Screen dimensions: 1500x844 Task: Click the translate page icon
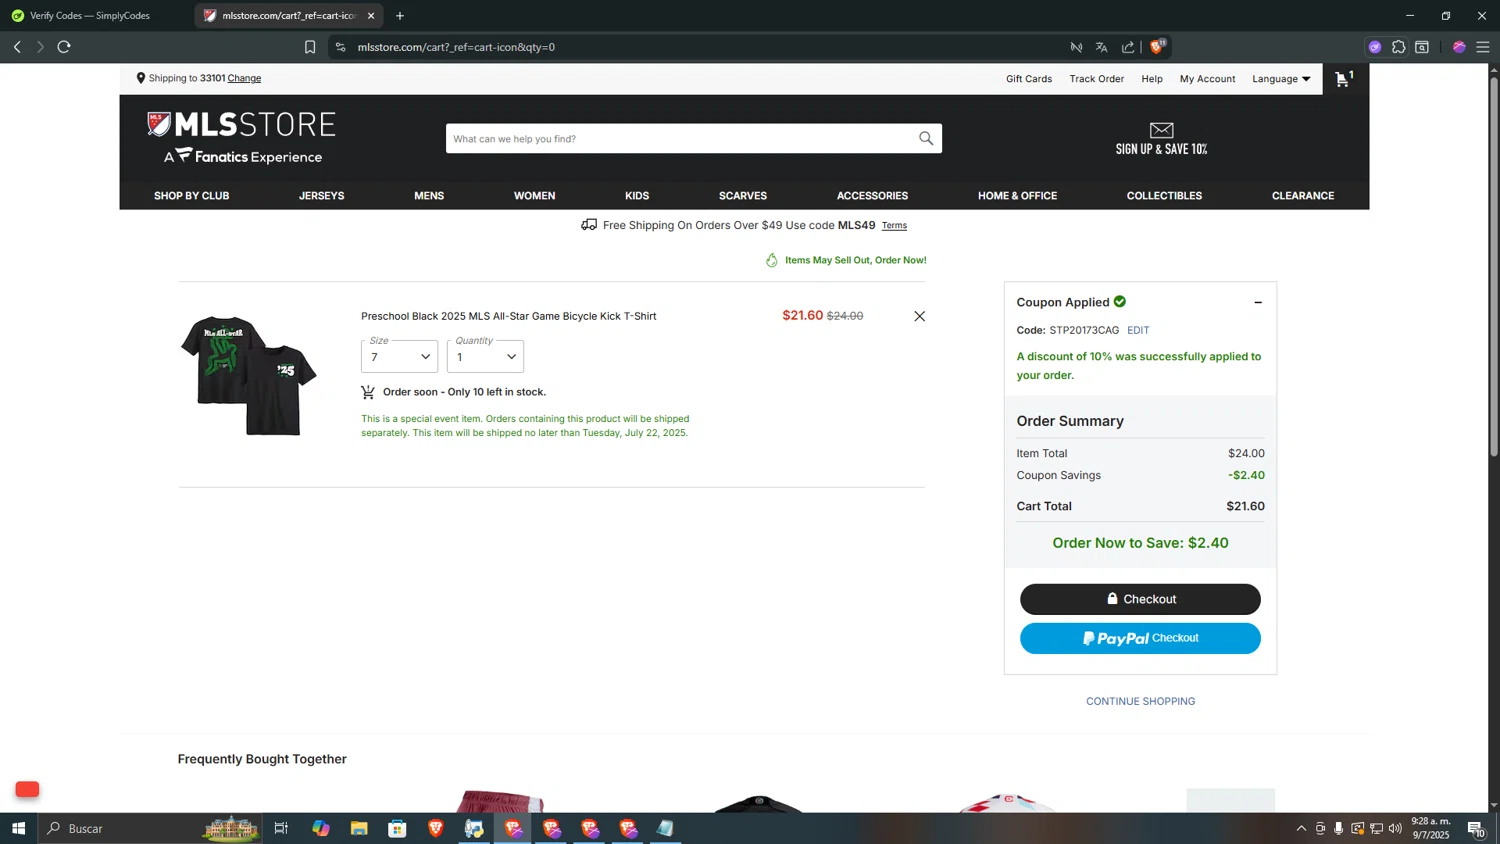[x=1101, y=47]
